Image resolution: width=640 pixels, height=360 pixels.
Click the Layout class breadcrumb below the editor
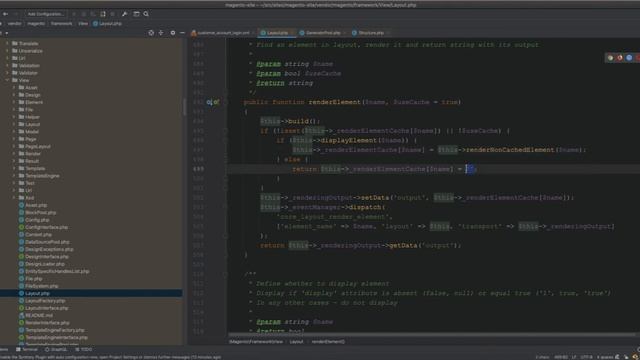[x=296, y=342]
